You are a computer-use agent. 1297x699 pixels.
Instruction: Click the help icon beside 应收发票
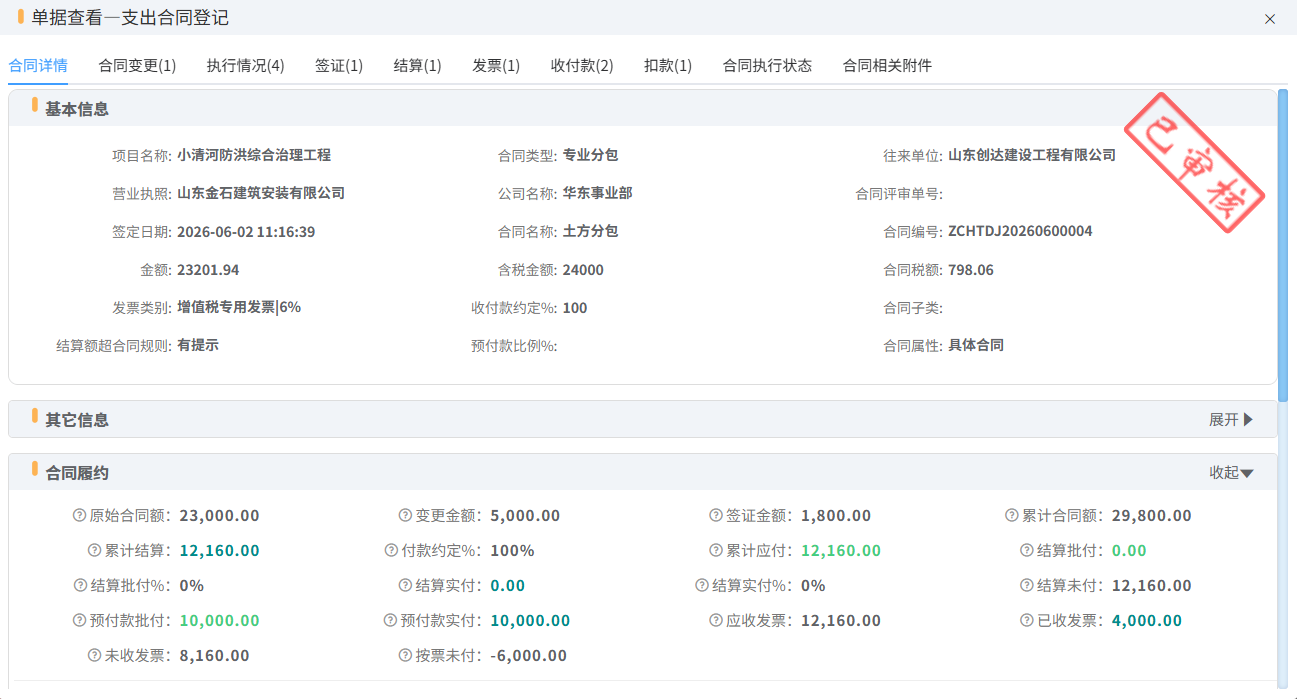[x=717, y=621]
